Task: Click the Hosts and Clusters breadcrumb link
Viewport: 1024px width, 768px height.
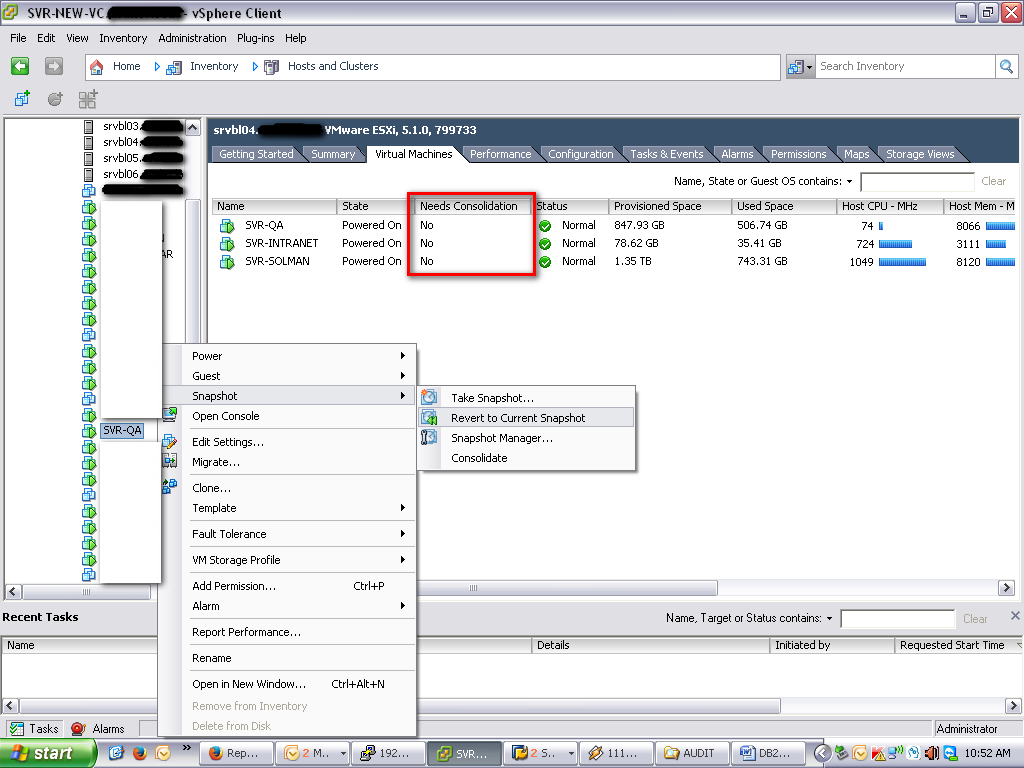Action: pos(333,67)
